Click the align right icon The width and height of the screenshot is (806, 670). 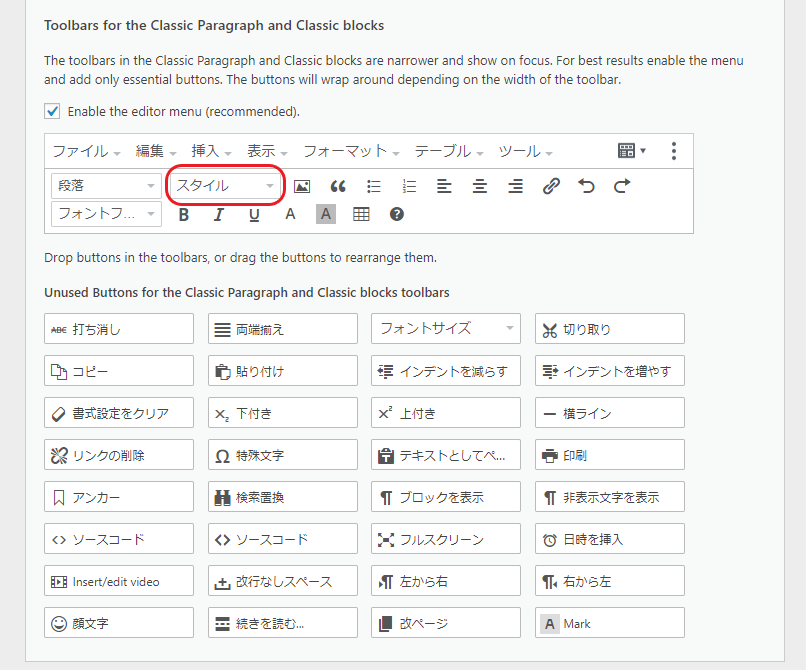[x=515, y=186]
